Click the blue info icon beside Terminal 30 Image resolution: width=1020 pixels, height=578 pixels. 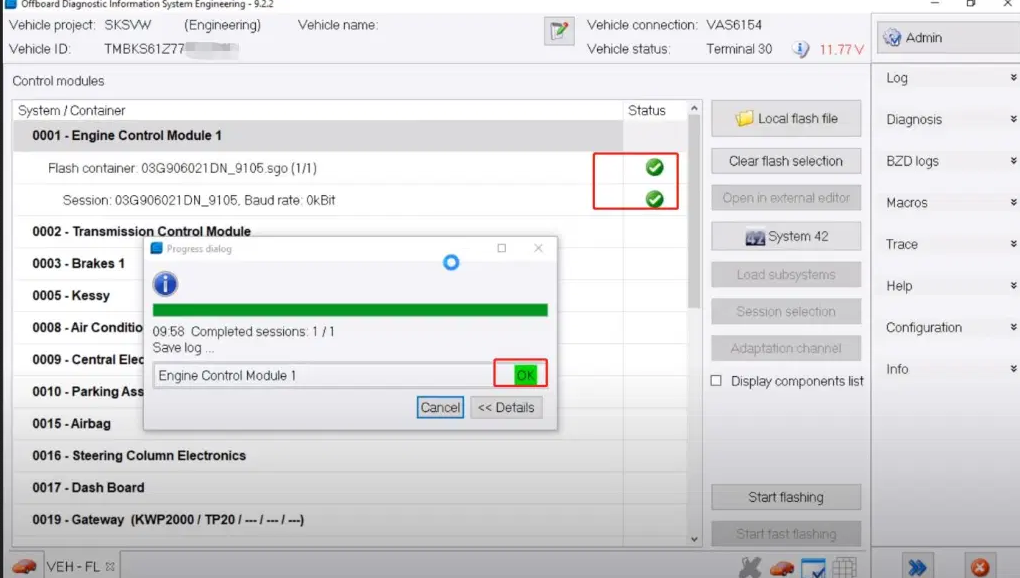(801, 49)
